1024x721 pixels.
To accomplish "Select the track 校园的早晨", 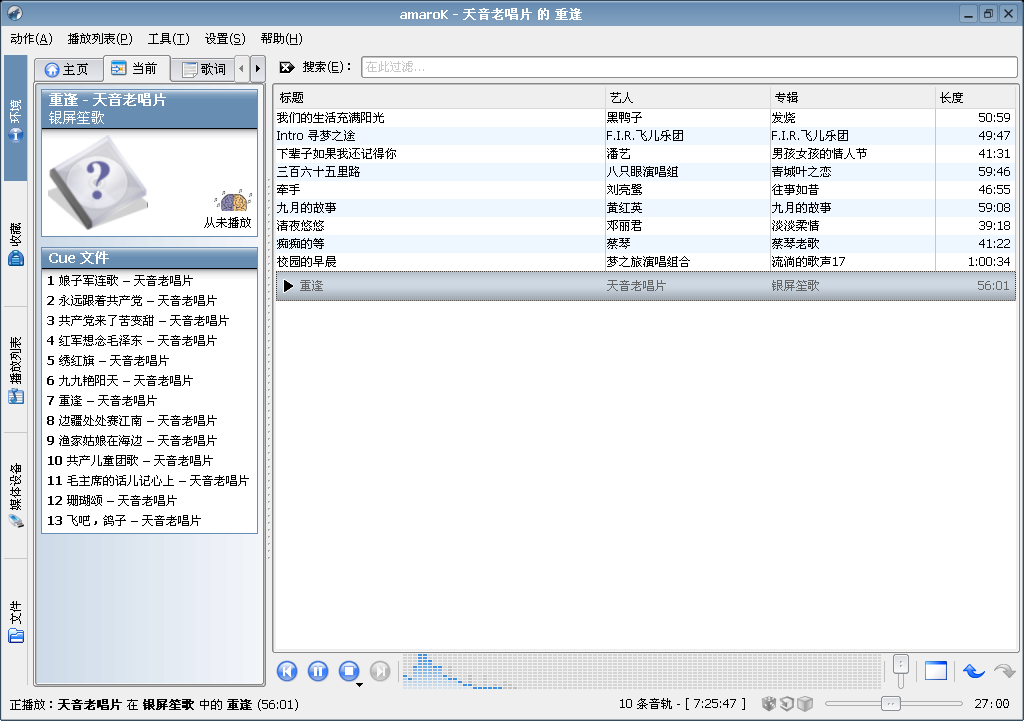I will coord(306,261).
